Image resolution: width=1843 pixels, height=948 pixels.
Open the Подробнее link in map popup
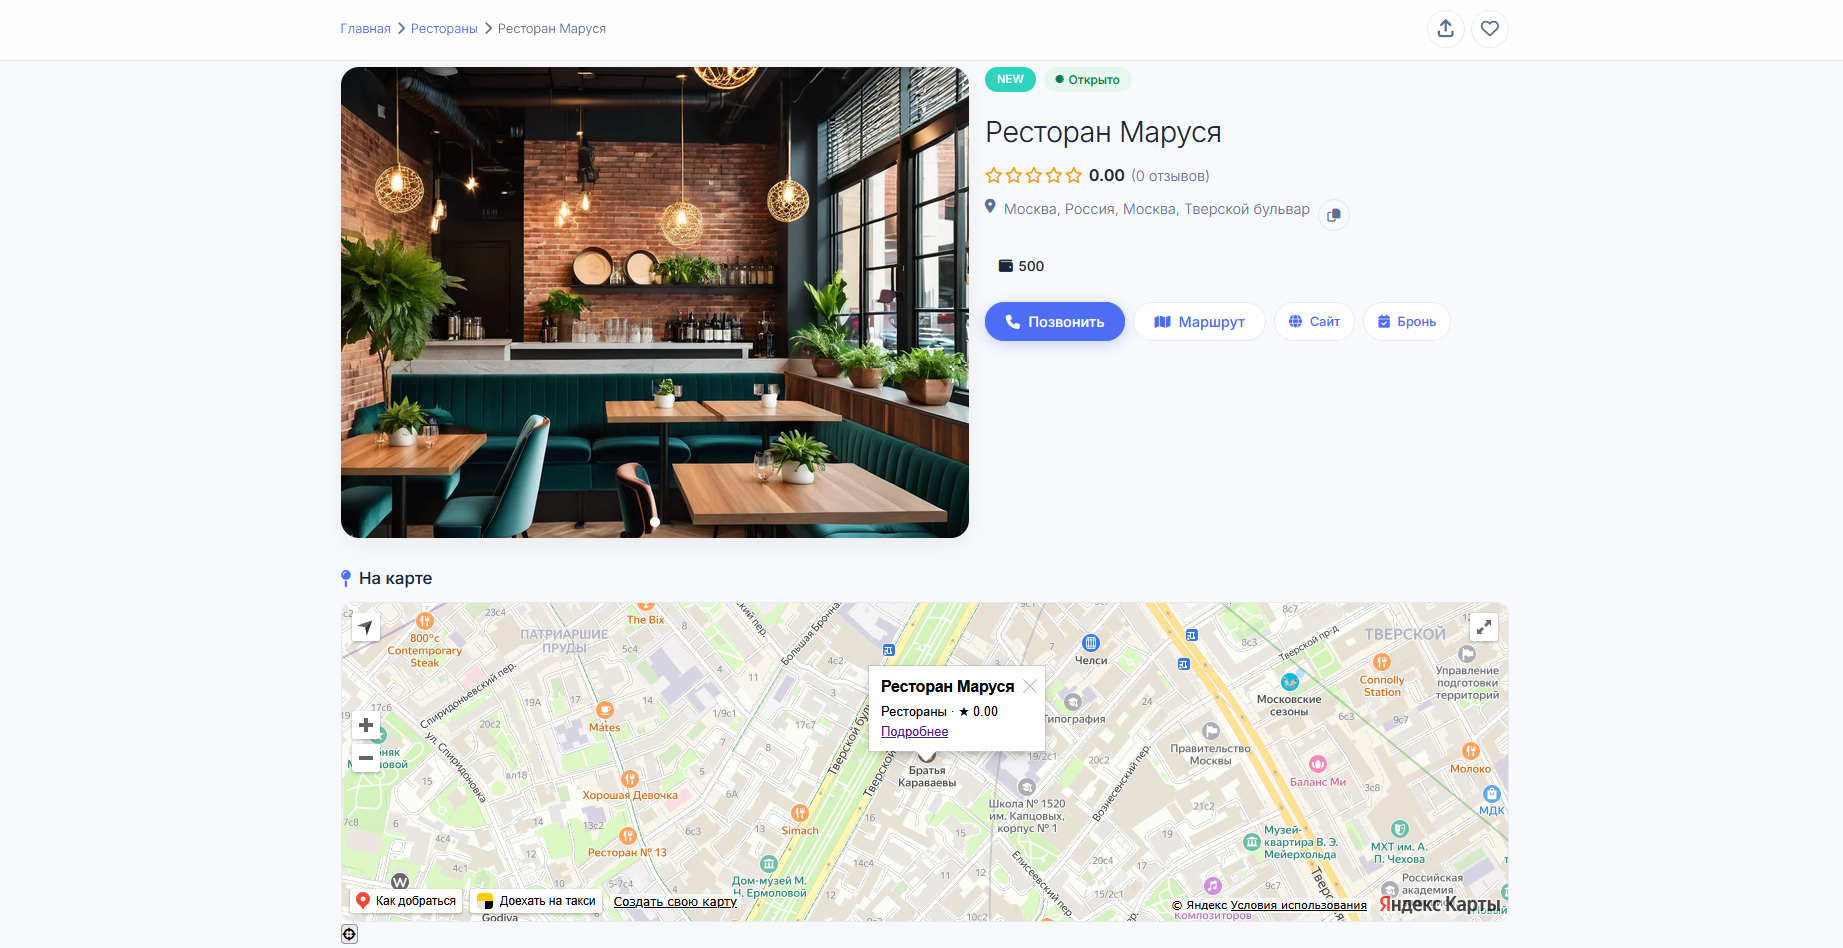[914, 732]
